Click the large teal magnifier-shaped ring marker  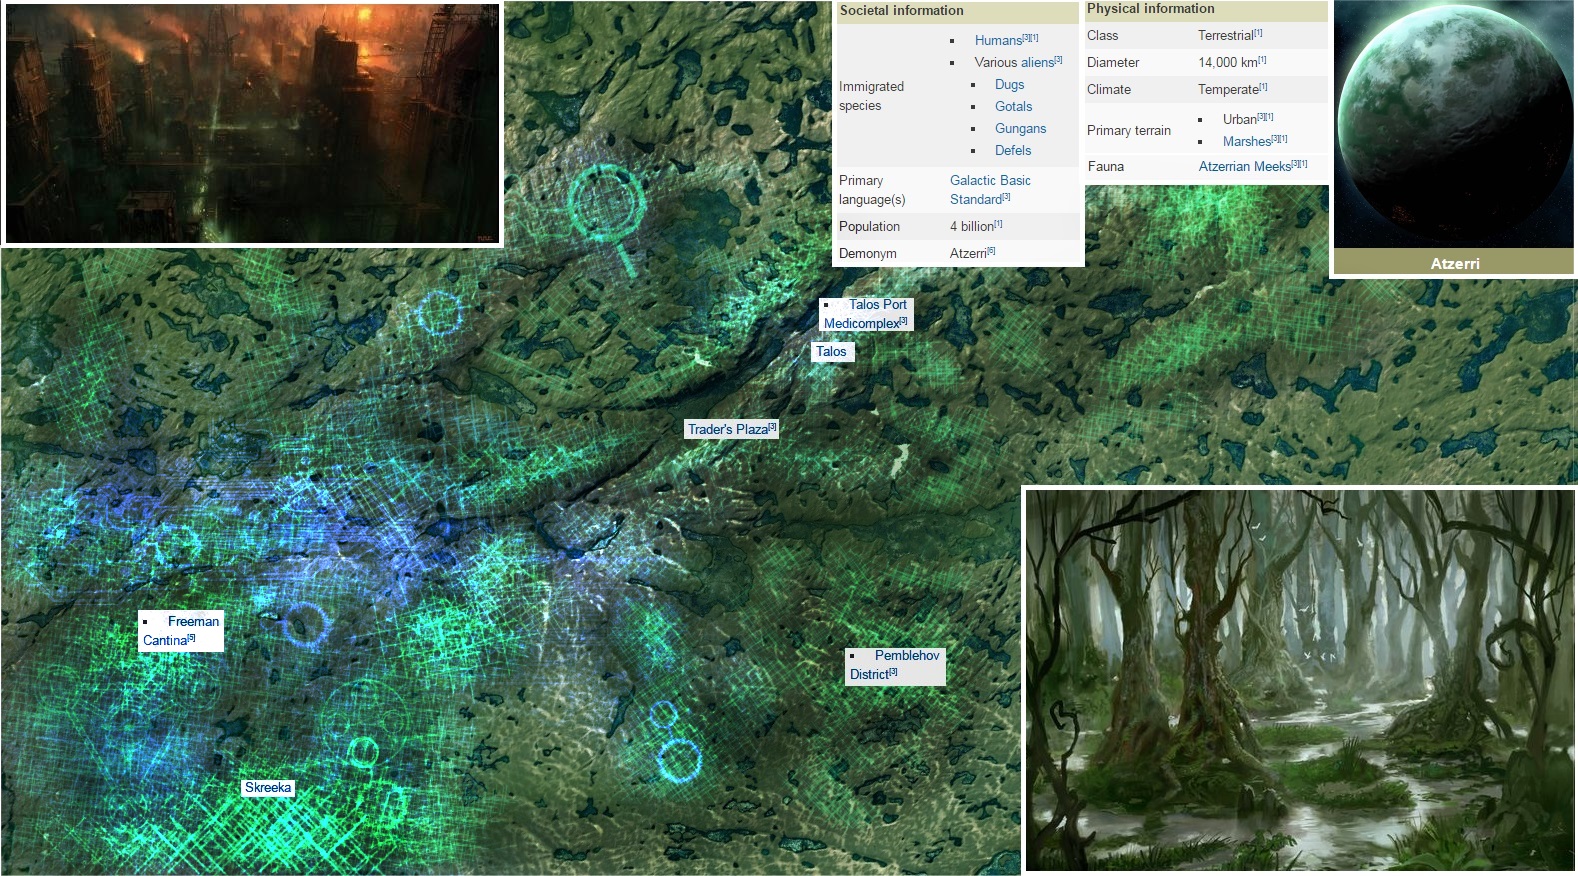[605, 205]
